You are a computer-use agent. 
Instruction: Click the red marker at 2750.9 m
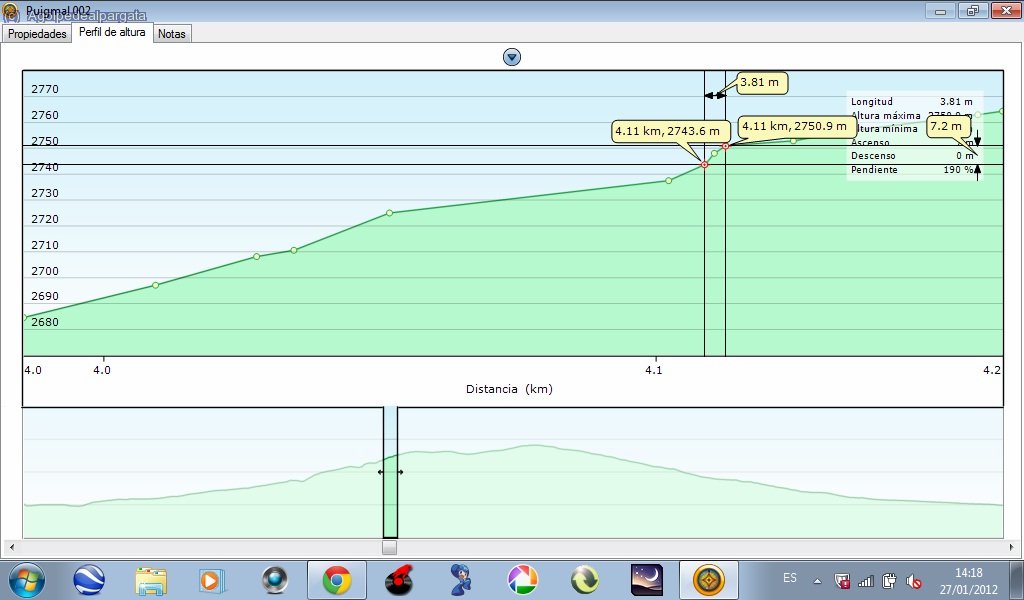coord(725,146)
